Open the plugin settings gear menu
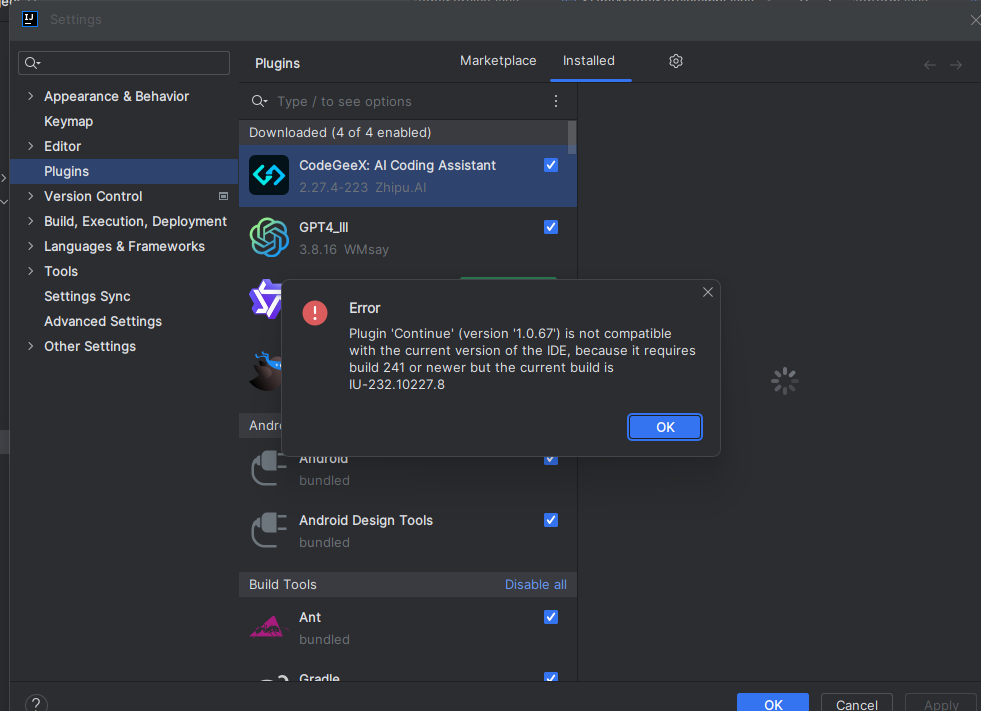The height and width of the screenshot is (711, 981). tap(676, 61)
